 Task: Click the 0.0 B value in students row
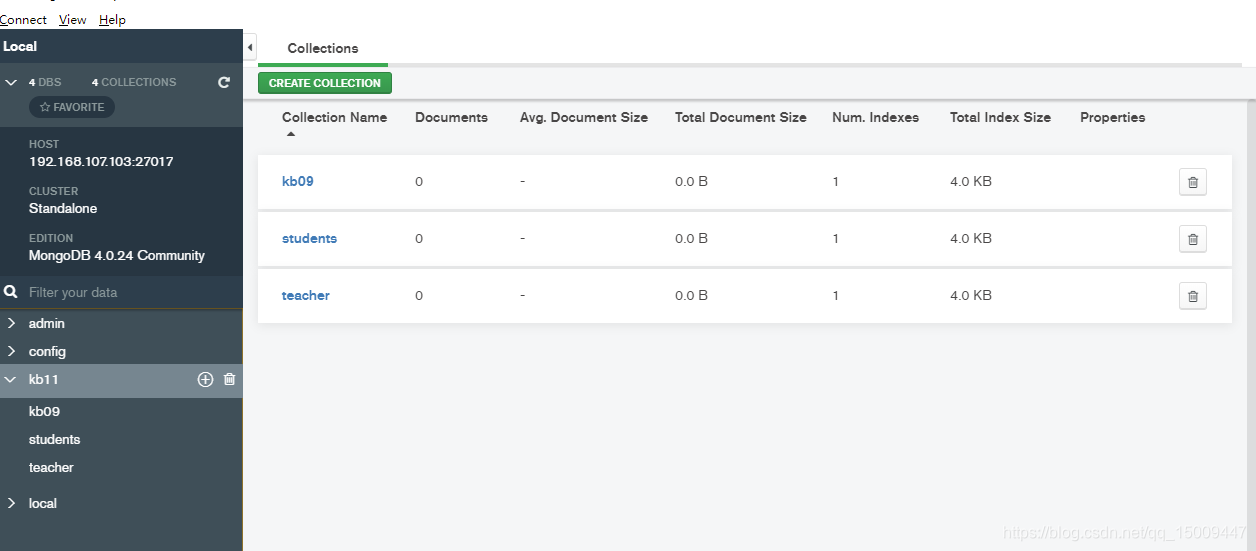pos(691,238)
